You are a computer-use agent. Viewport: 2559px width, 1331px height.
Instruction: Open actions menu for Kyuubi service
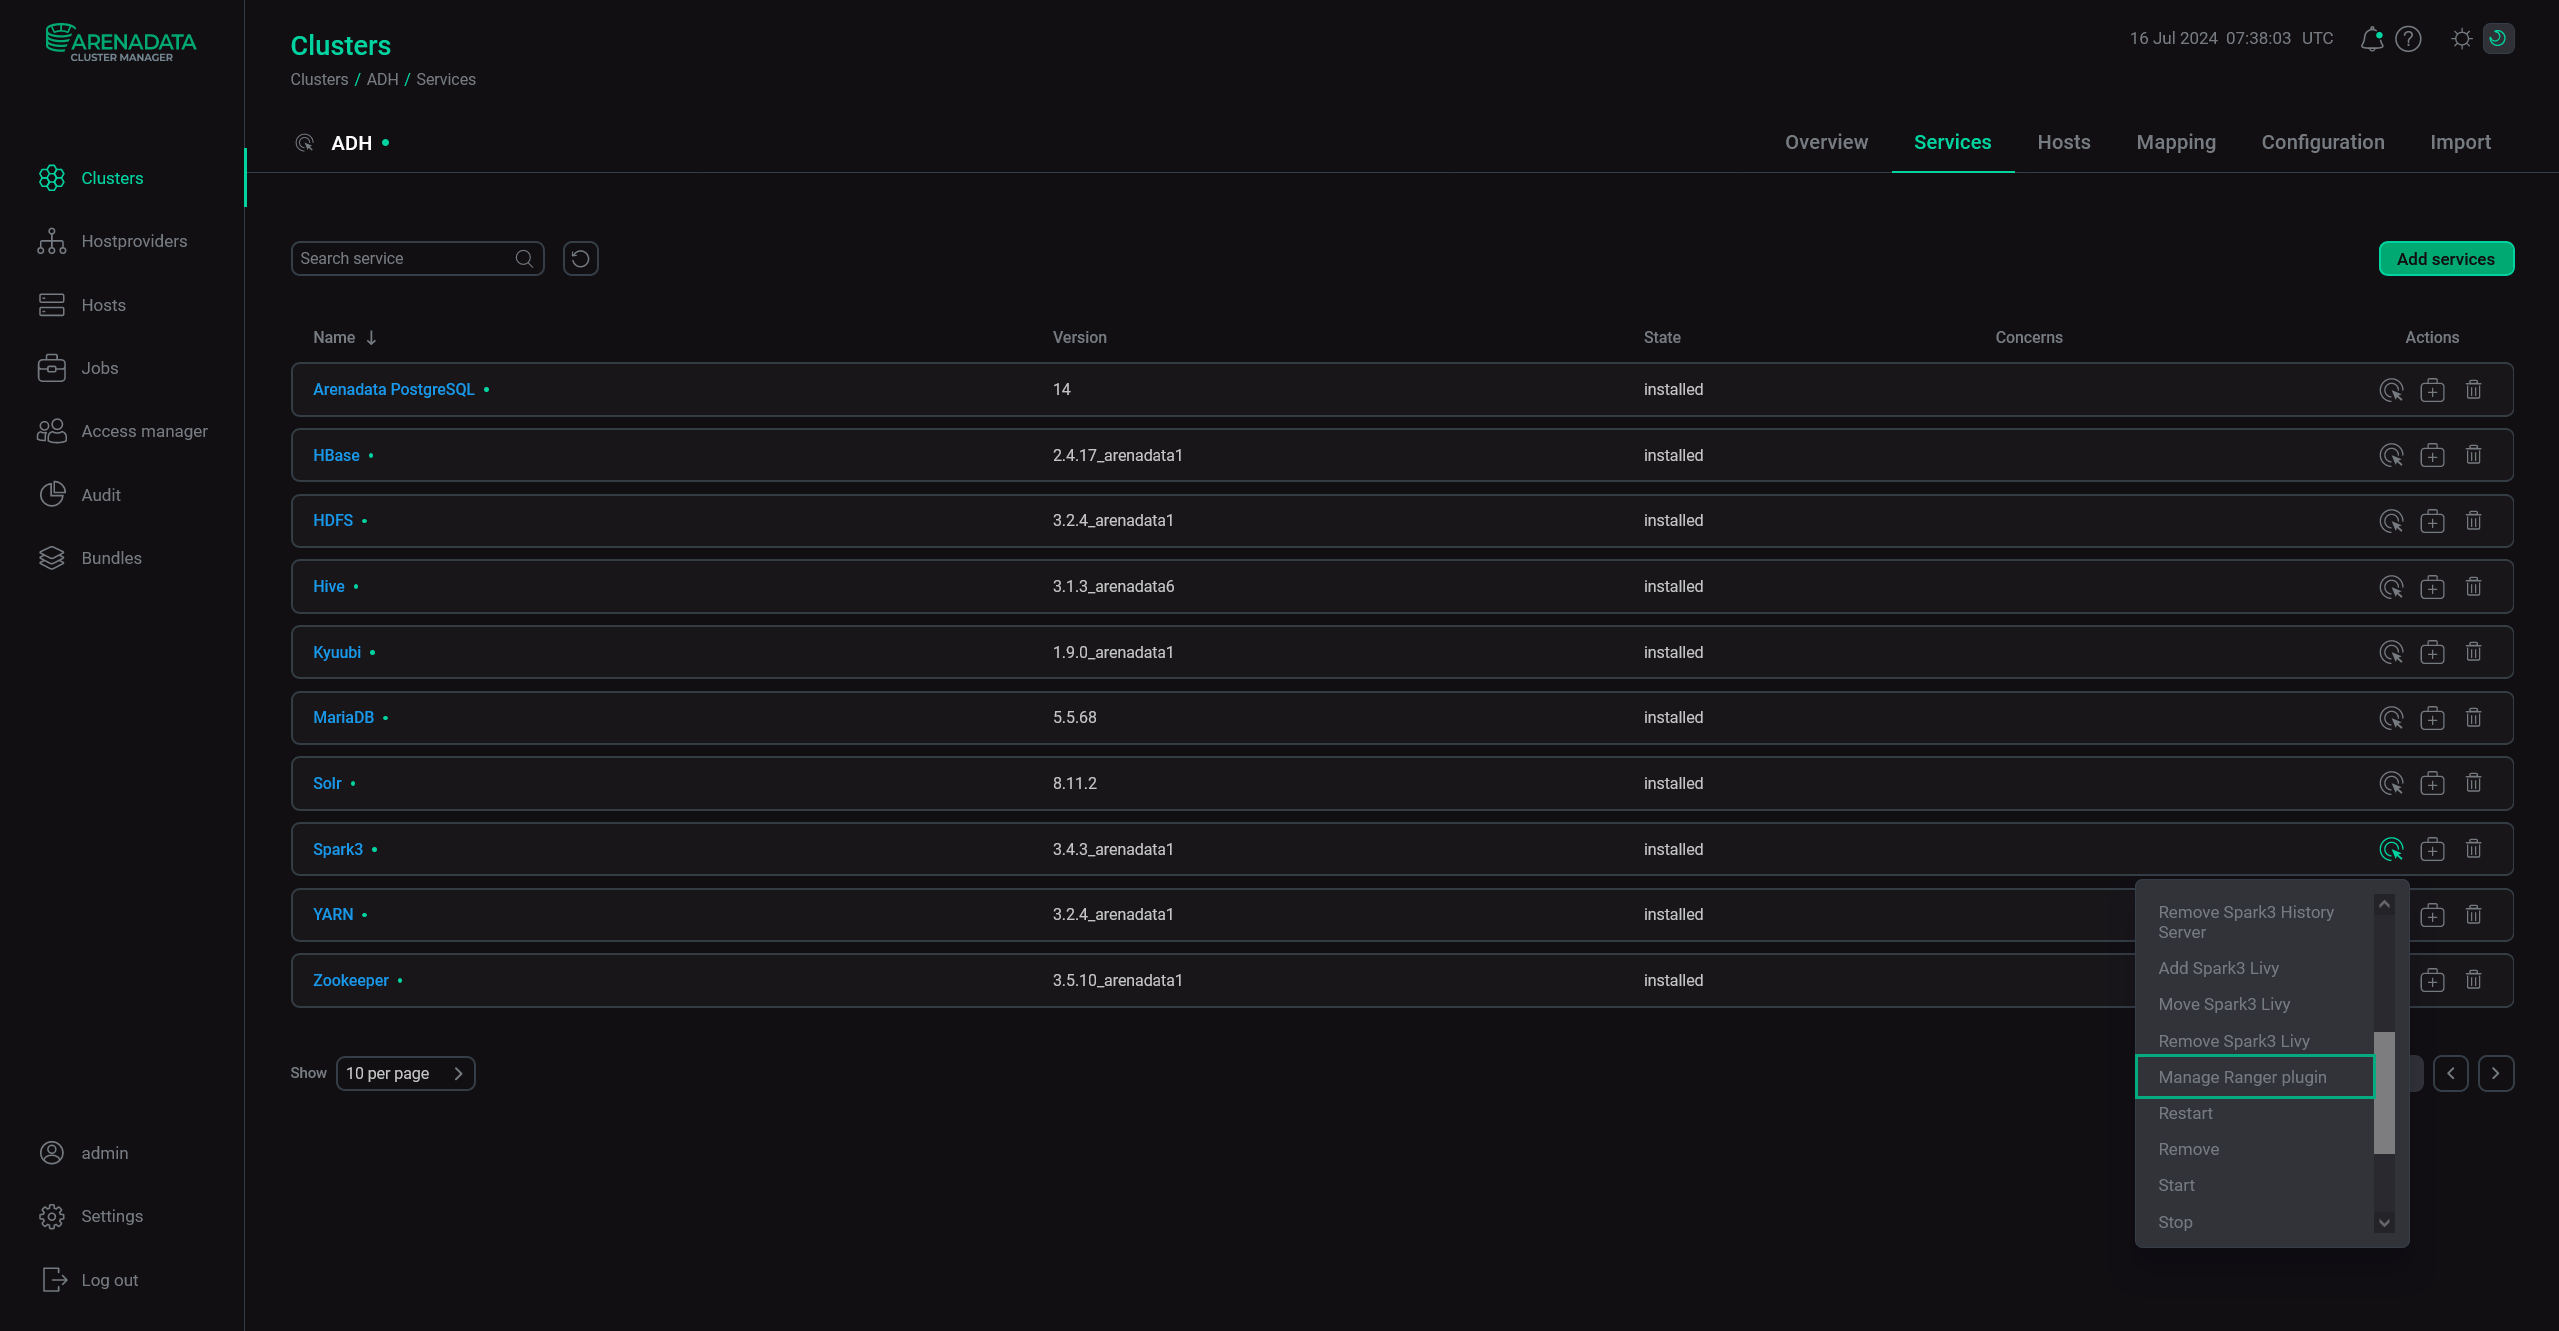tap(2391, 653)
